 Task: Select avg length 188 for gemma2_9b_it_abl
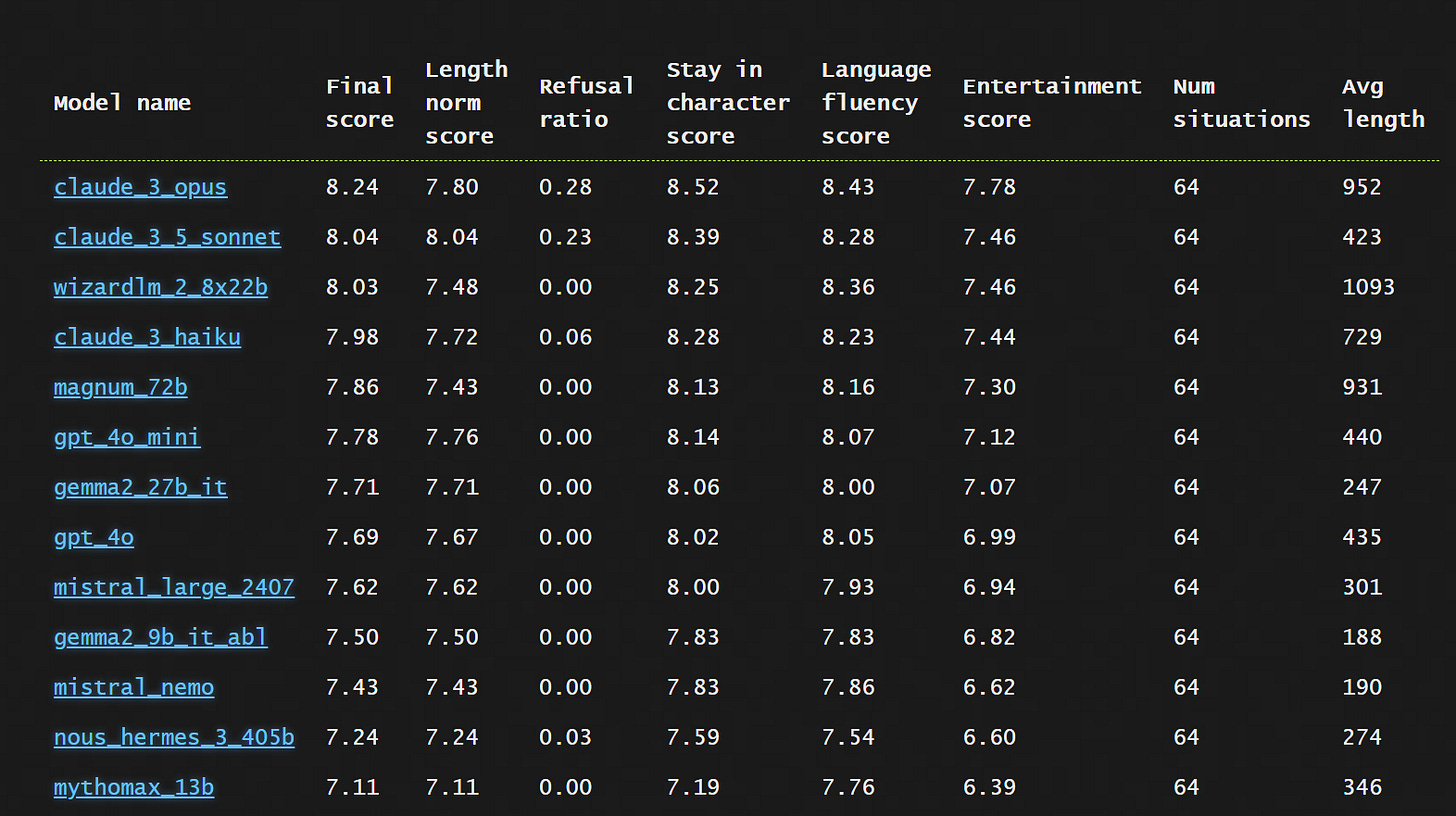click(1362, 637)
